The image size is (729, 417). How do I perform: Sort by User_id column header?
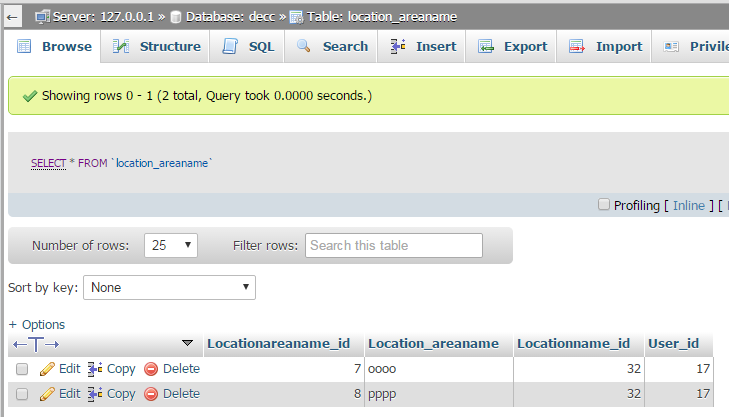pyautogui.click(x=674, y=344)
